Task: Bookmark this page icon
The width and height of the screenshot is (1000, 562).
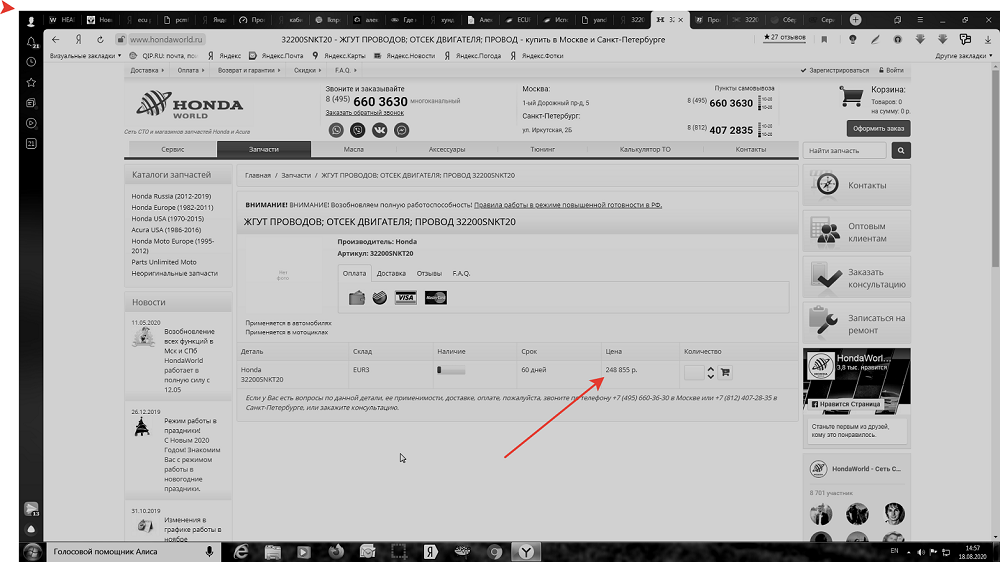Action: tap(824, 40)
